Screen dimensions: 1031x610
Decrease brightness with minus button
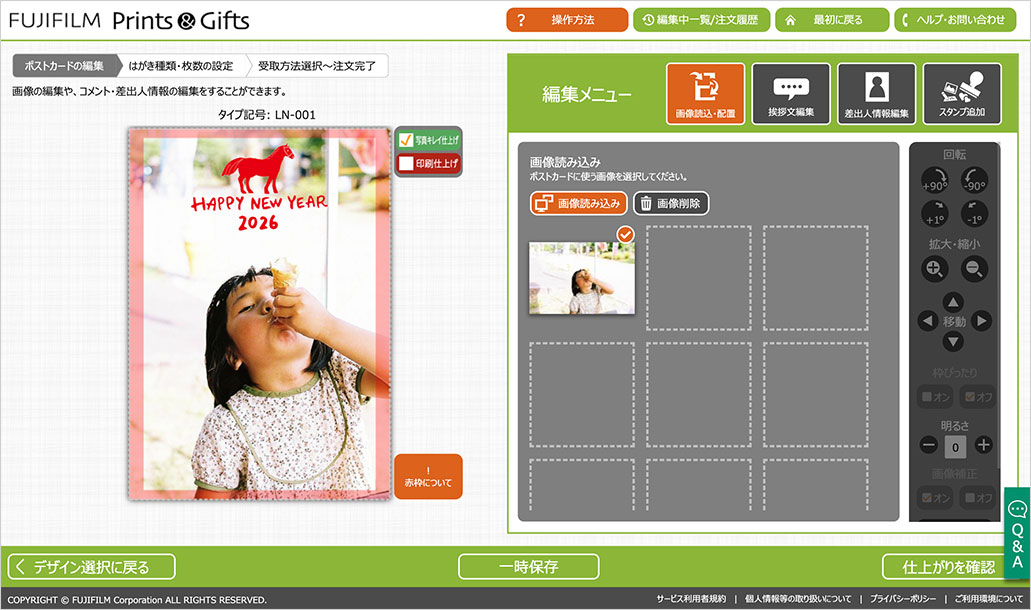click(x=929, y=445)
